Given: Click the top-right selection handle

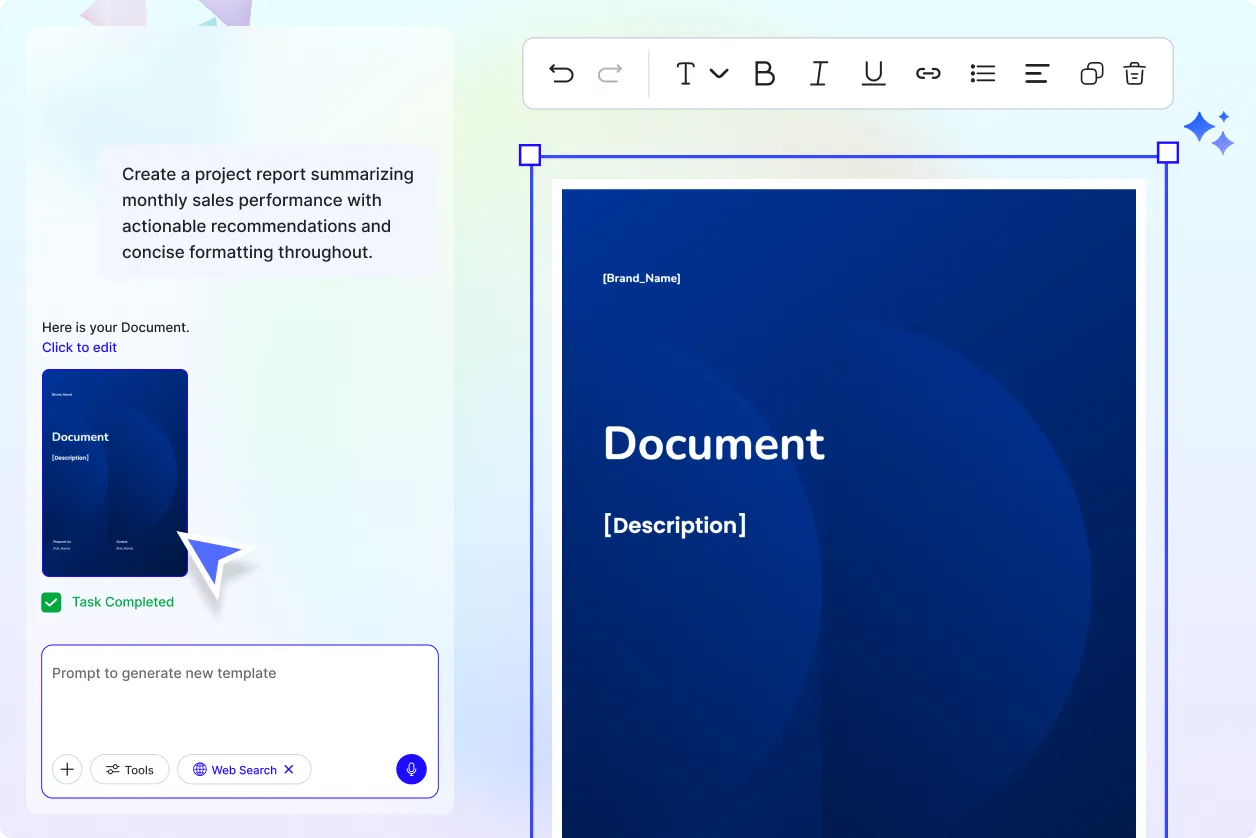Looking at the screenshot, I should (1168, 153).
